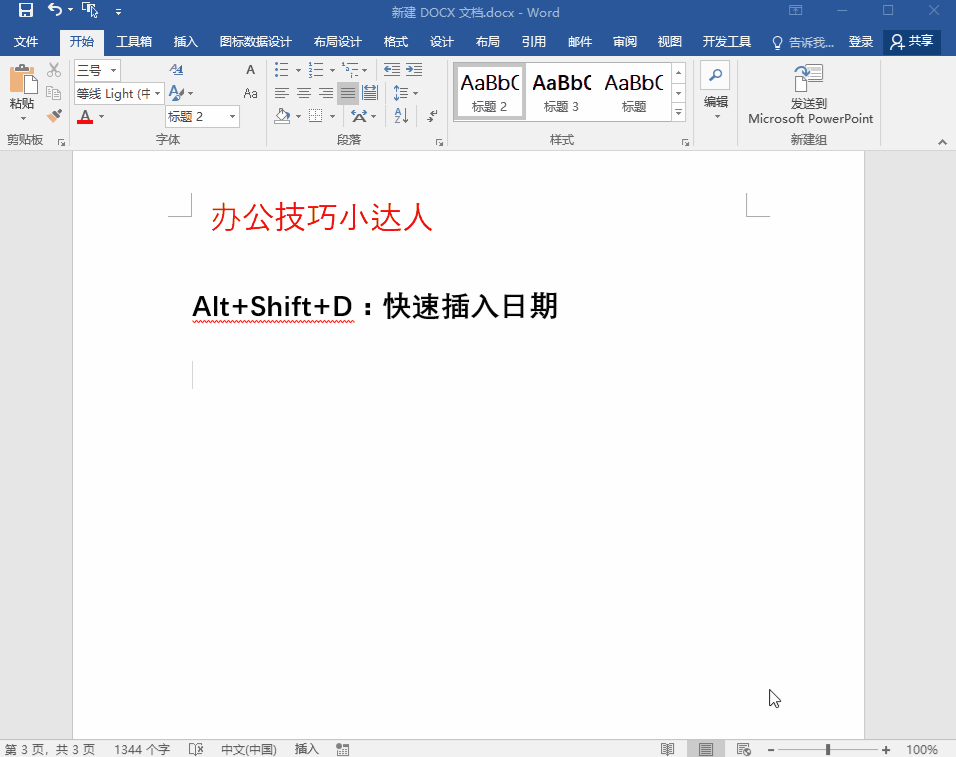Toggle justify paragraph alignment
This screenshot has height=757, width=956.
tap(347, 93)
